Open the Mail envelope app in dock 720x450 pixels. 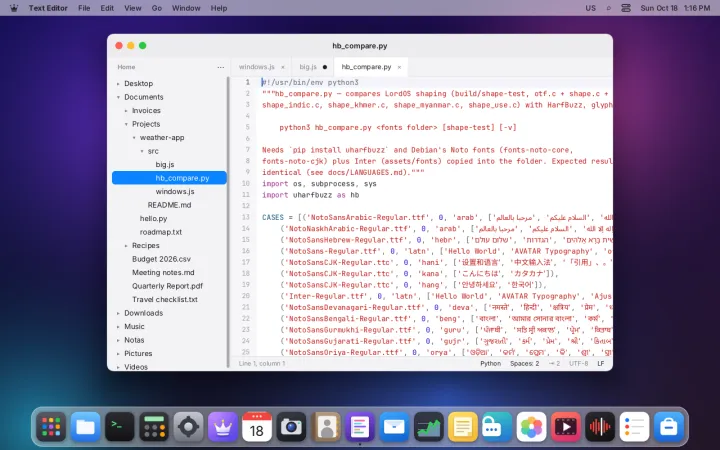click(394, 427)
